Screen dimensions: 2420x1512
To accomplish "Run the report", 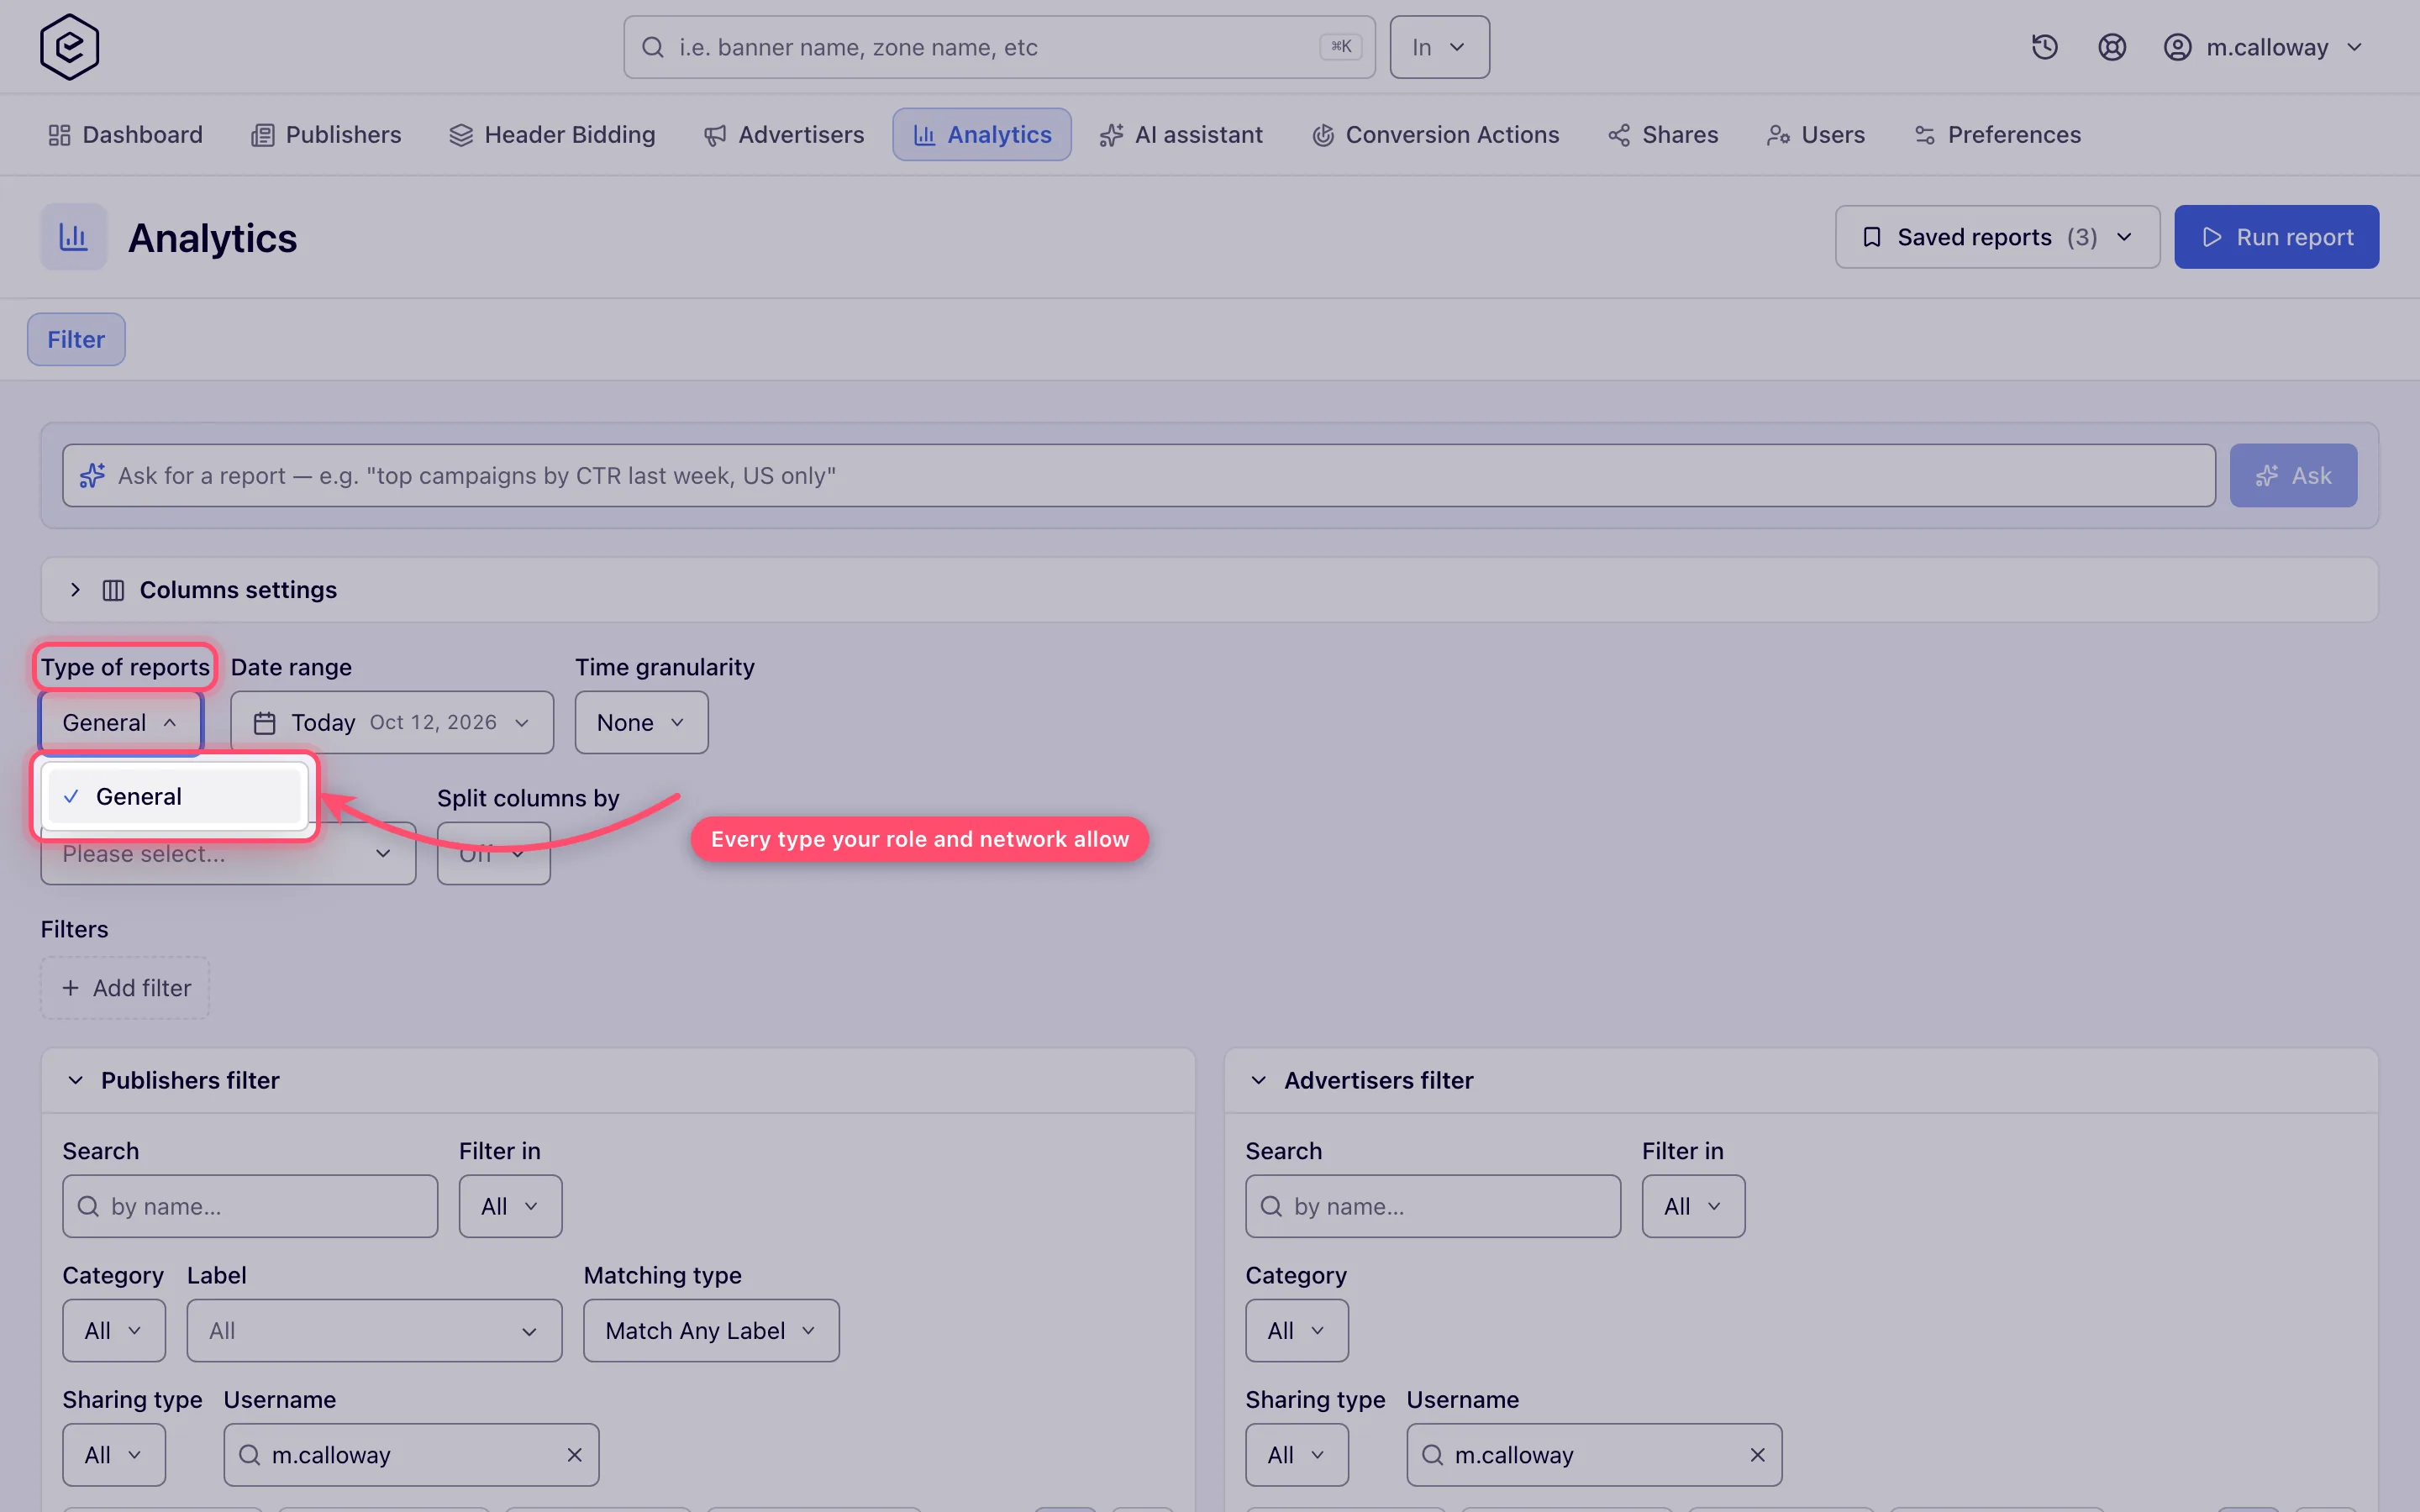I will [2276, 237].
